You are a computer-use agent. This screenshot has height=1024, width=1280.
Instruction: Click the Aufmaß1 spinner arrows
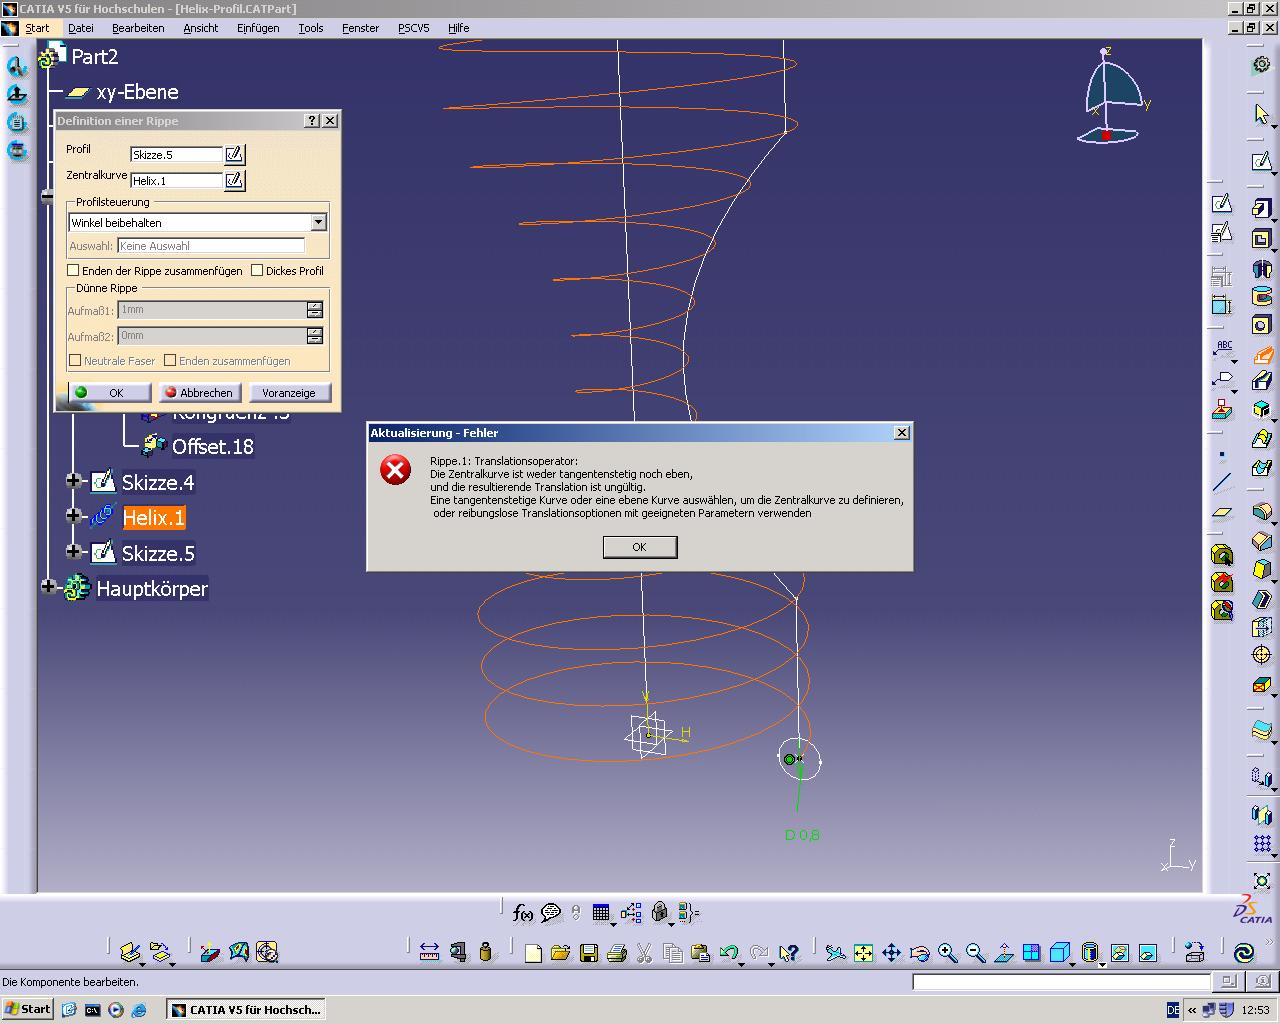pyautogui.click(x=315, y=310)
